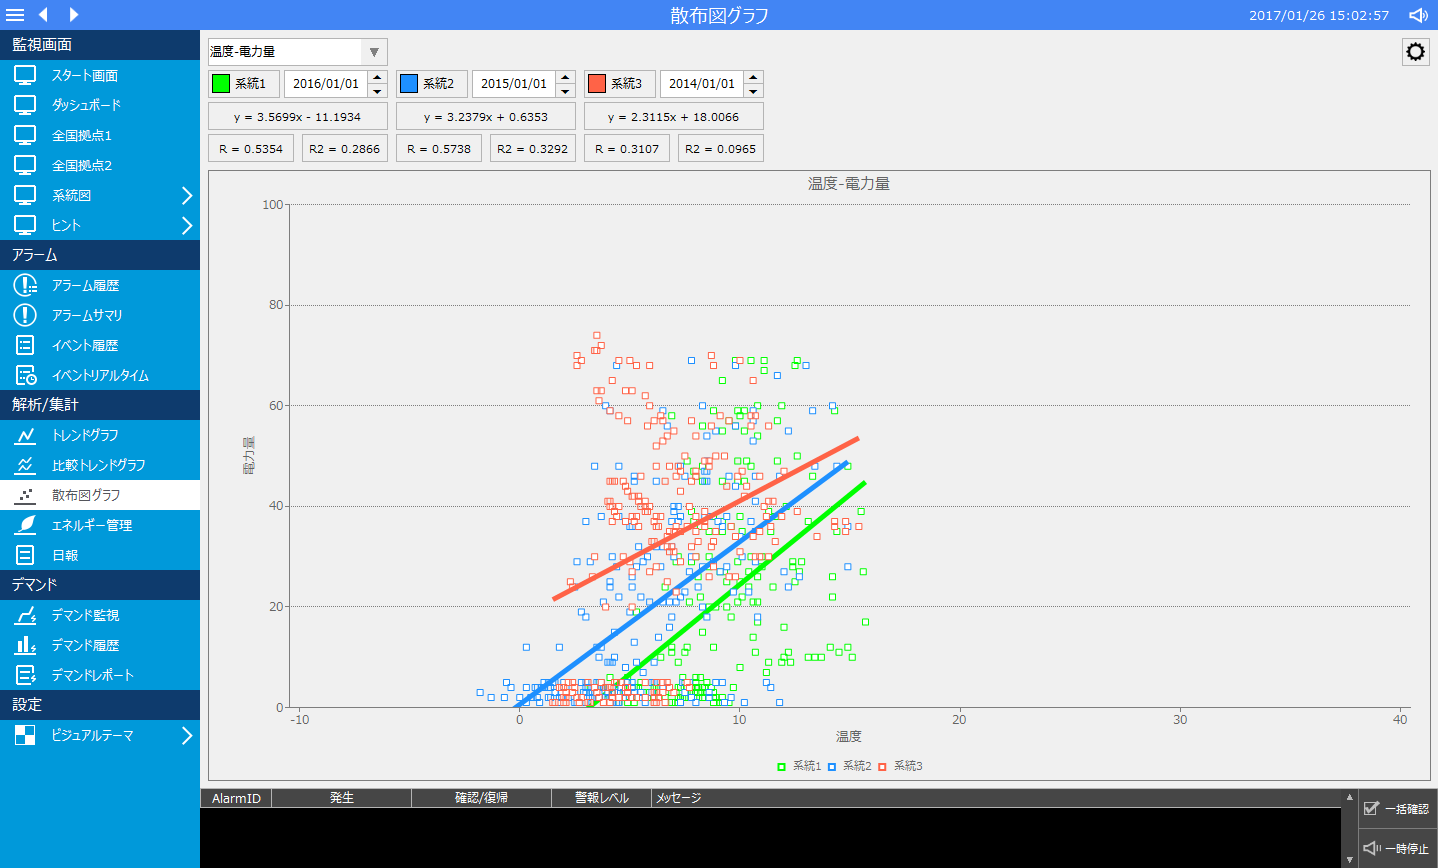Click the 系統2 blue color swatch

409,84
